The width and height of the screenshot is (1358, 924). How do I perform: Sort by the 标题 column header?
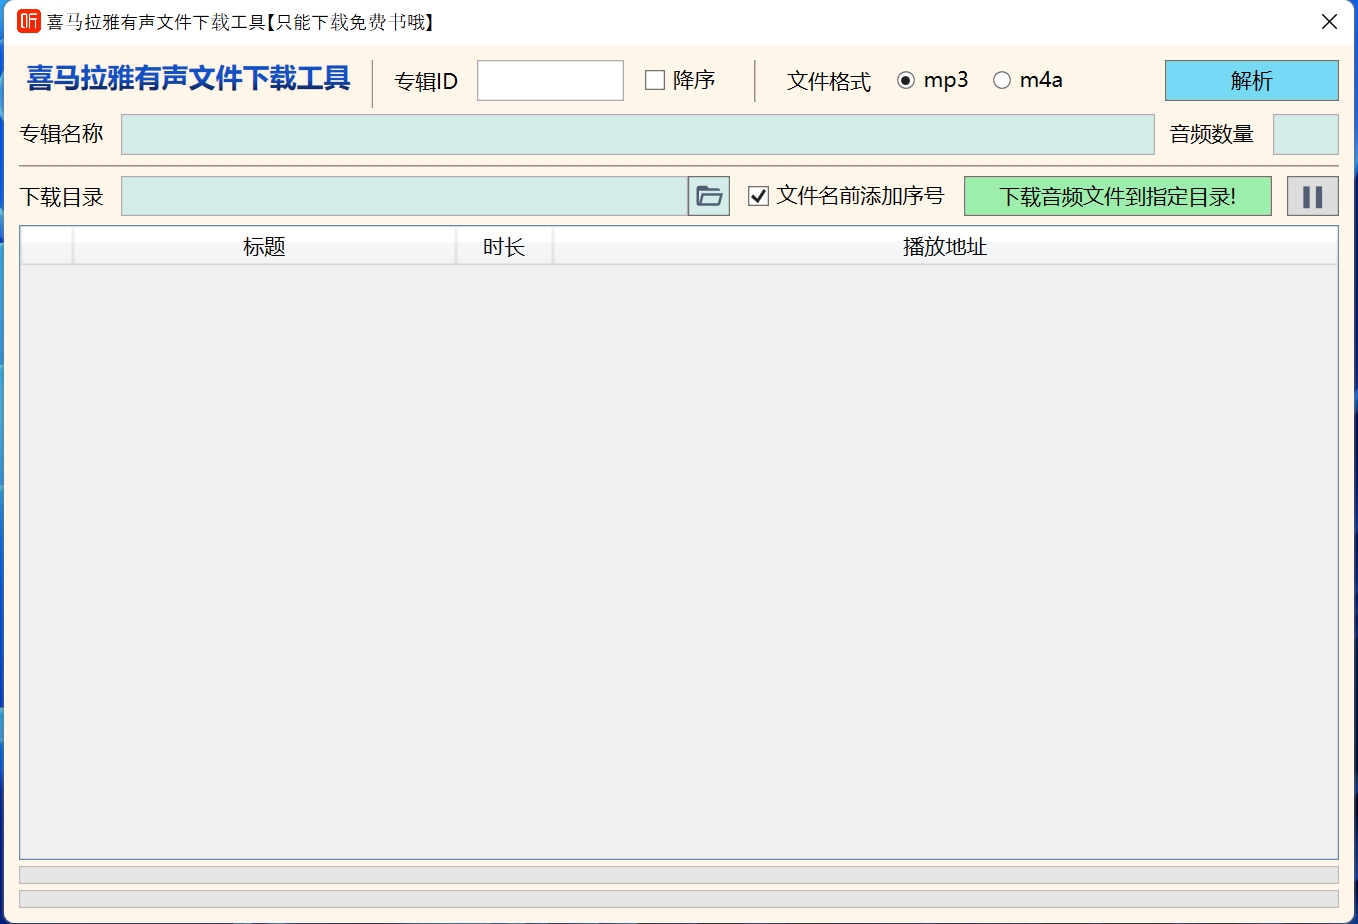tap(264, 246)
